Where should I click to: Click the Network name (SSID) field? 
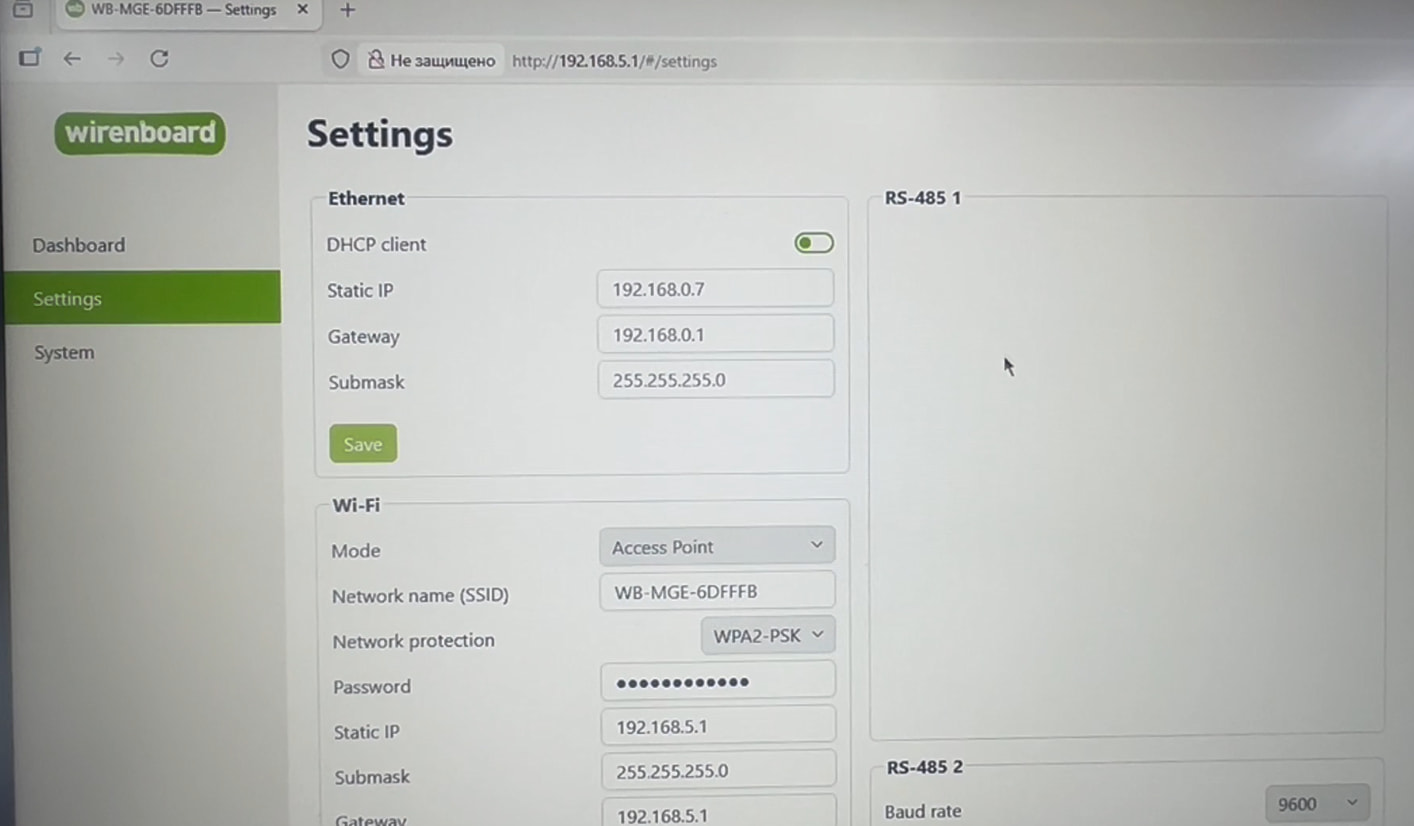[x=717, y=592]
